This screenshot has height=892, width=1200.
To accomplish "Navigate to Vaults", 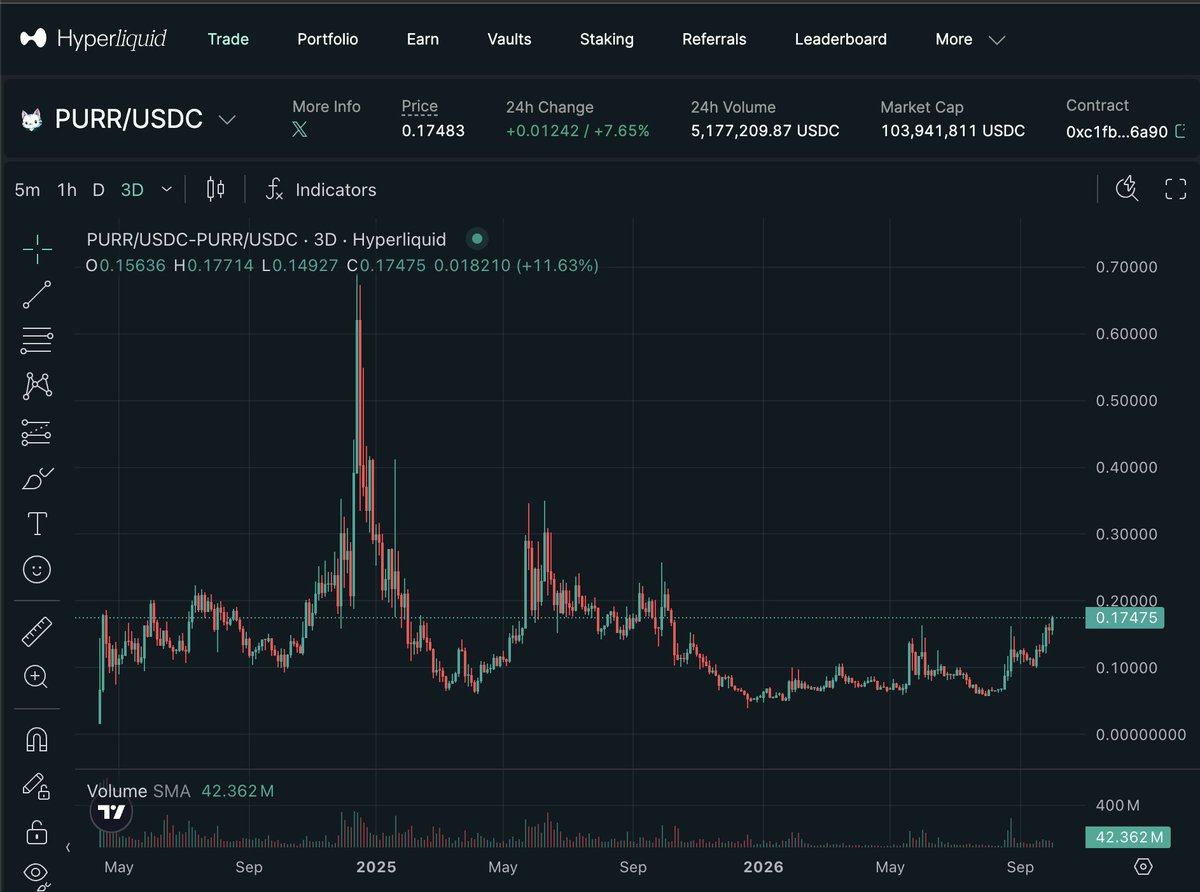I will click(510, 39).
